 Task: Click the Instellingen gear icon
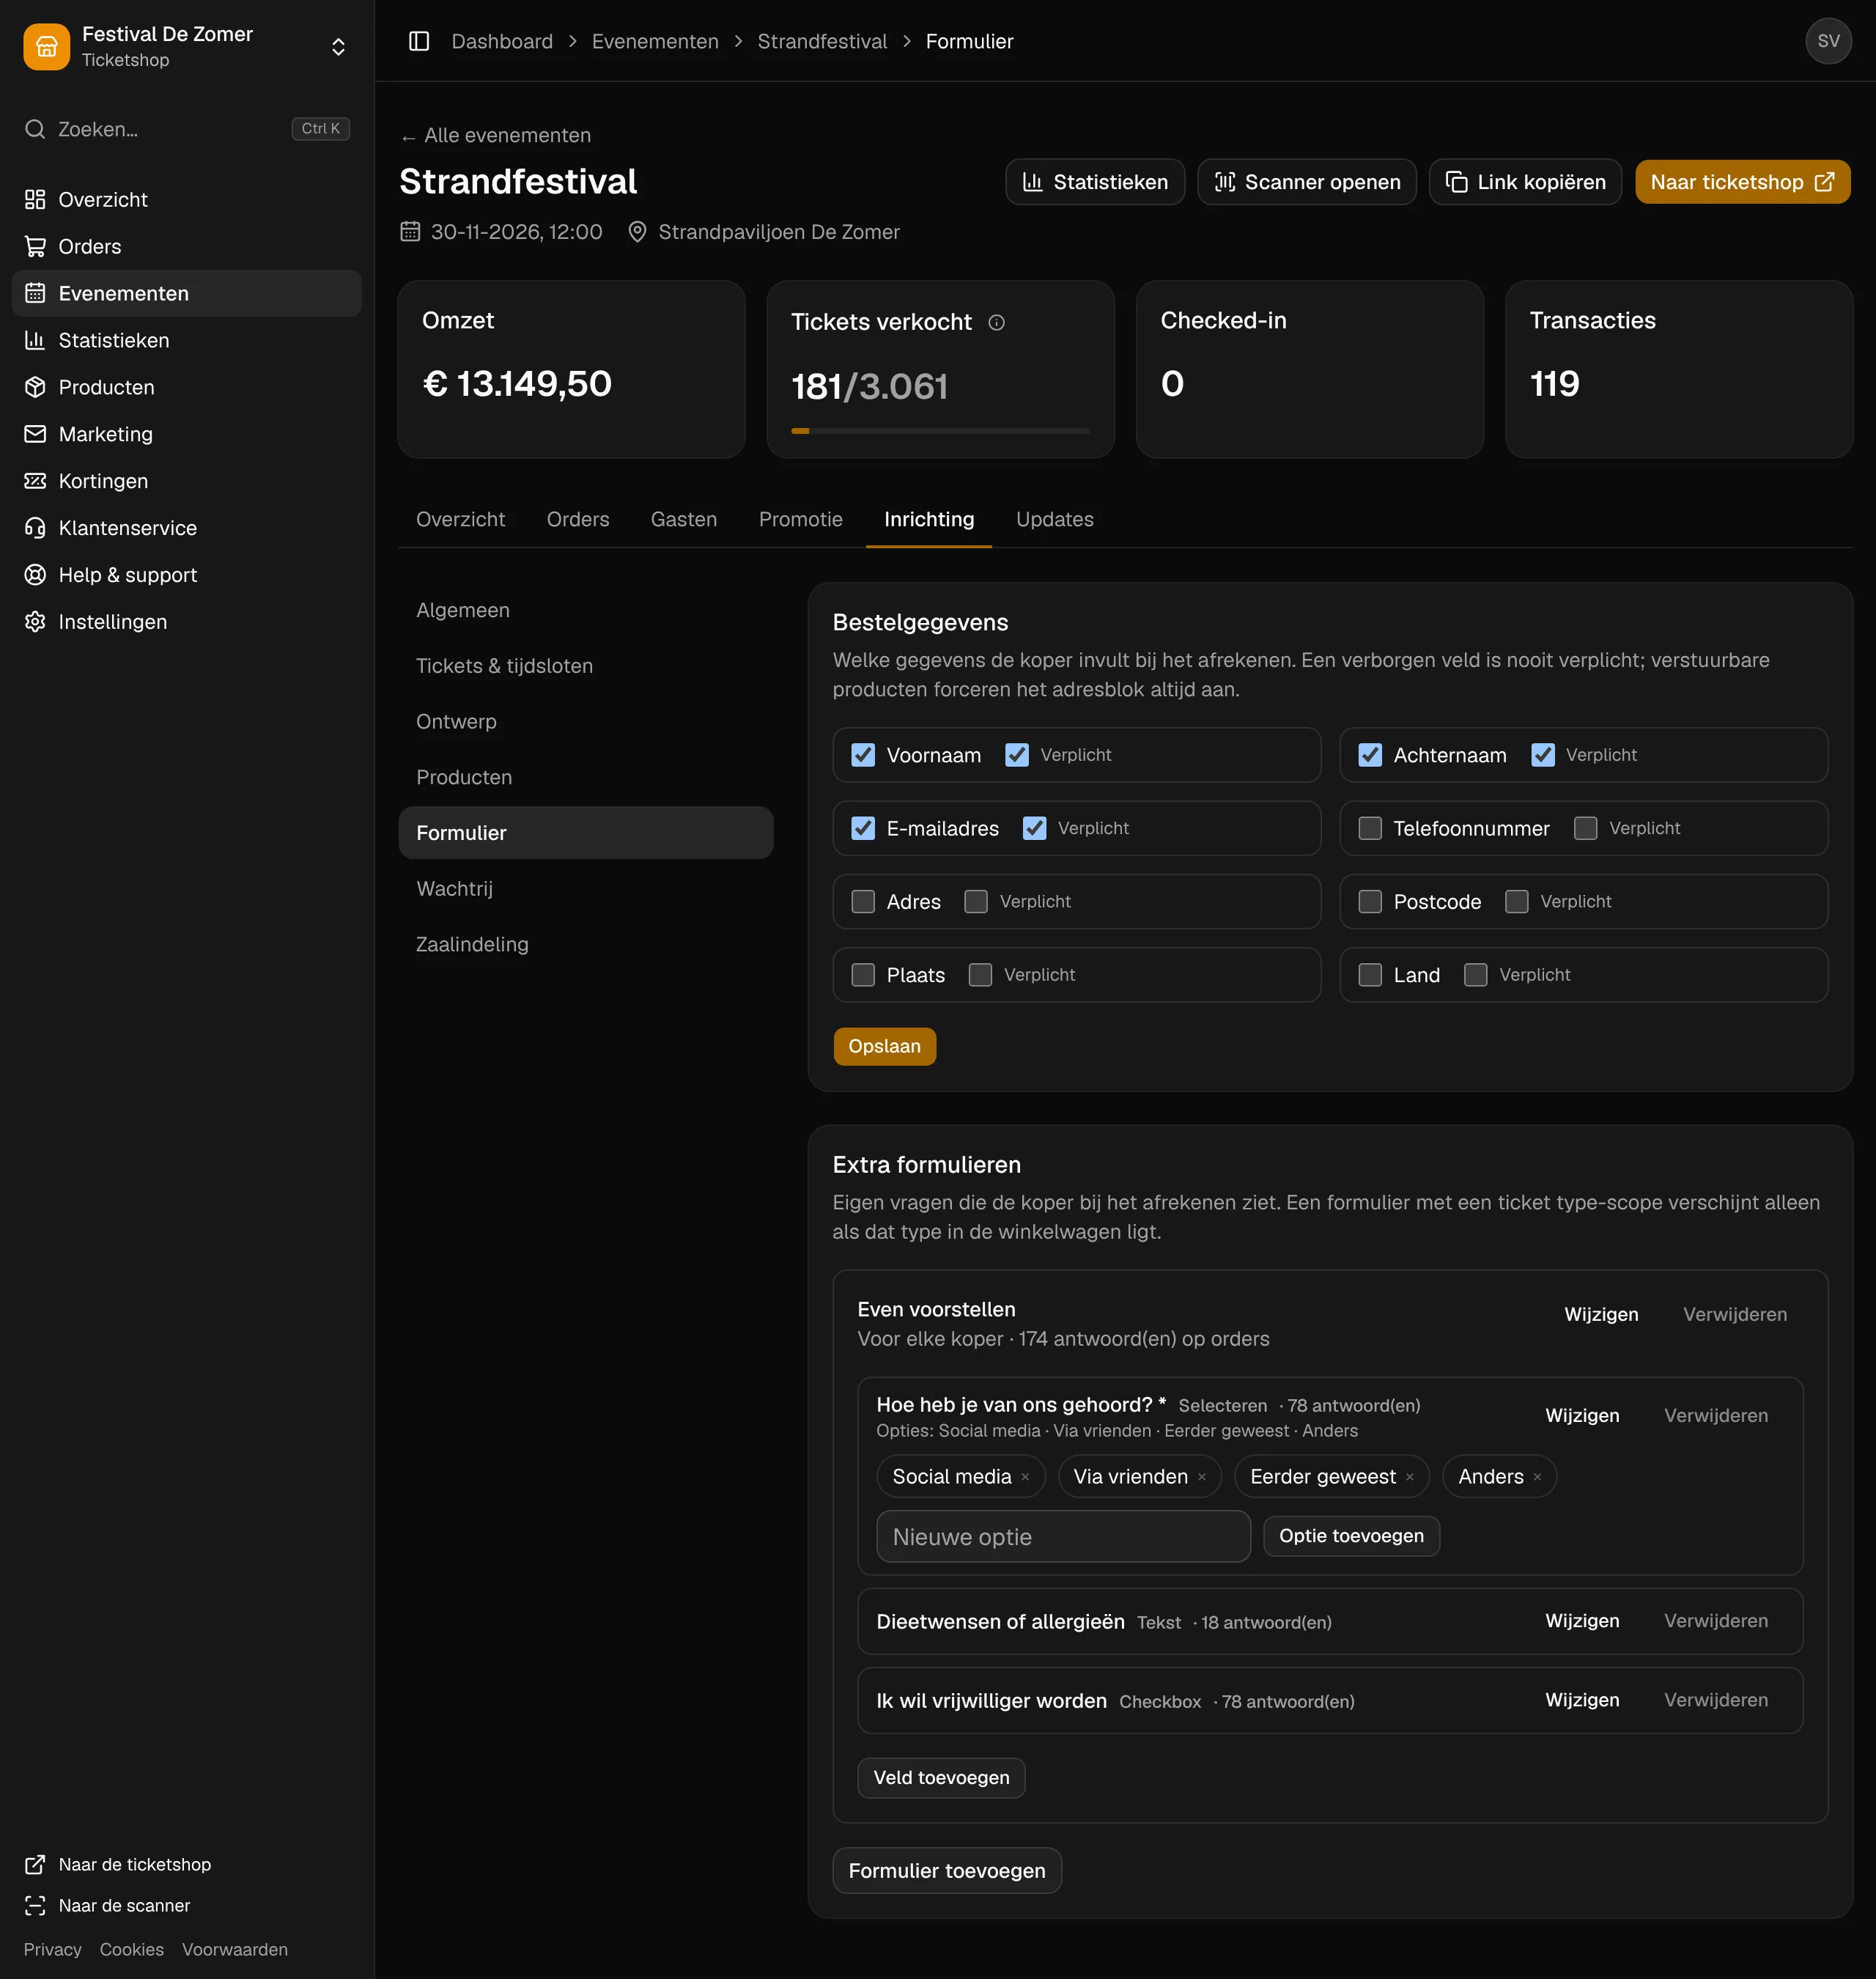point(35,622)
